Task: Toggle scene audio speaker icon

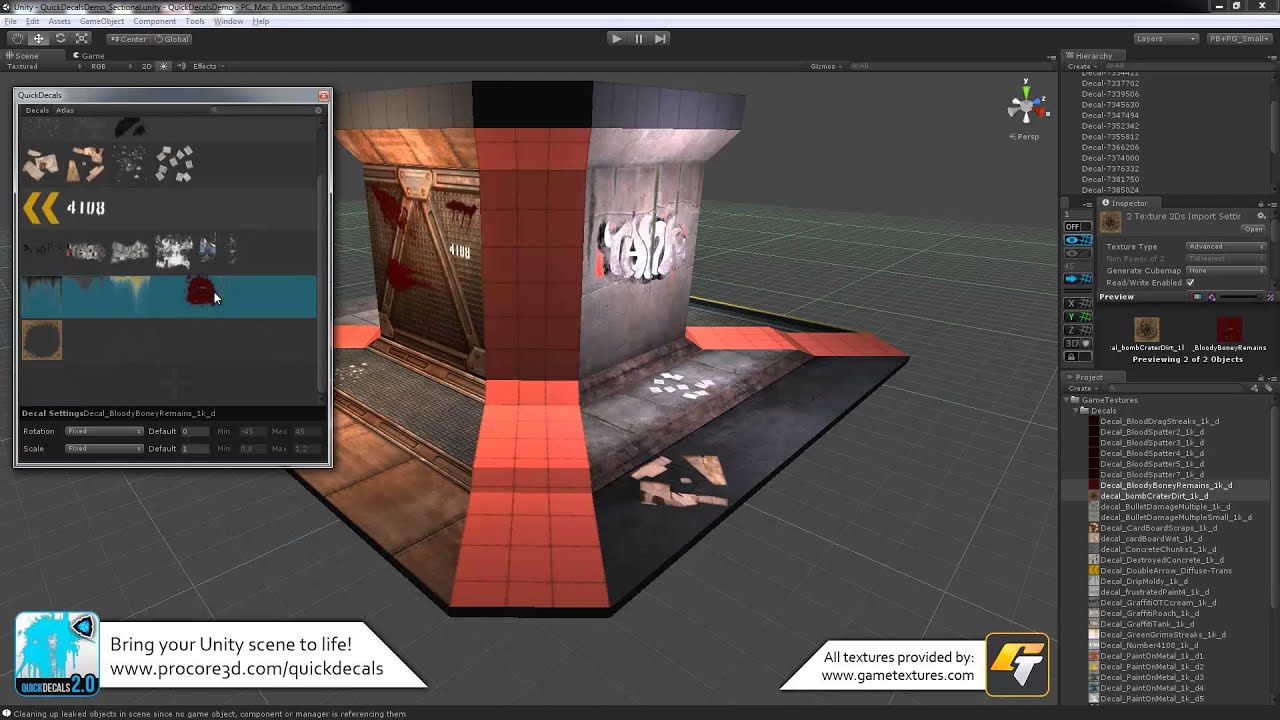Action: pos(179,66)
